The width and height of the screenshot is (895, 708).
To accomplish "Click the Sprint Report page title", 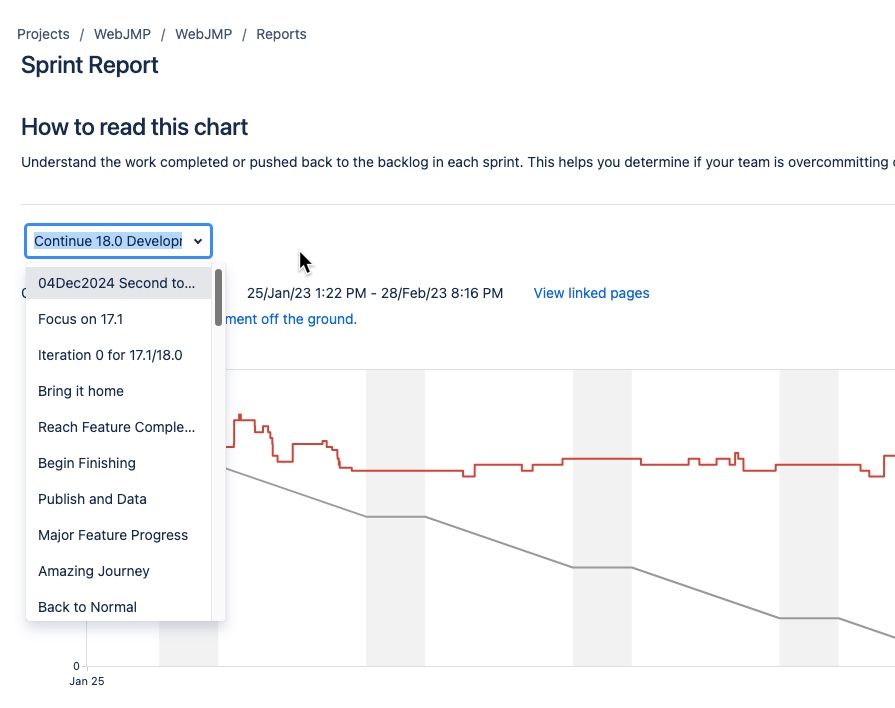I will (x=89, y=64).
